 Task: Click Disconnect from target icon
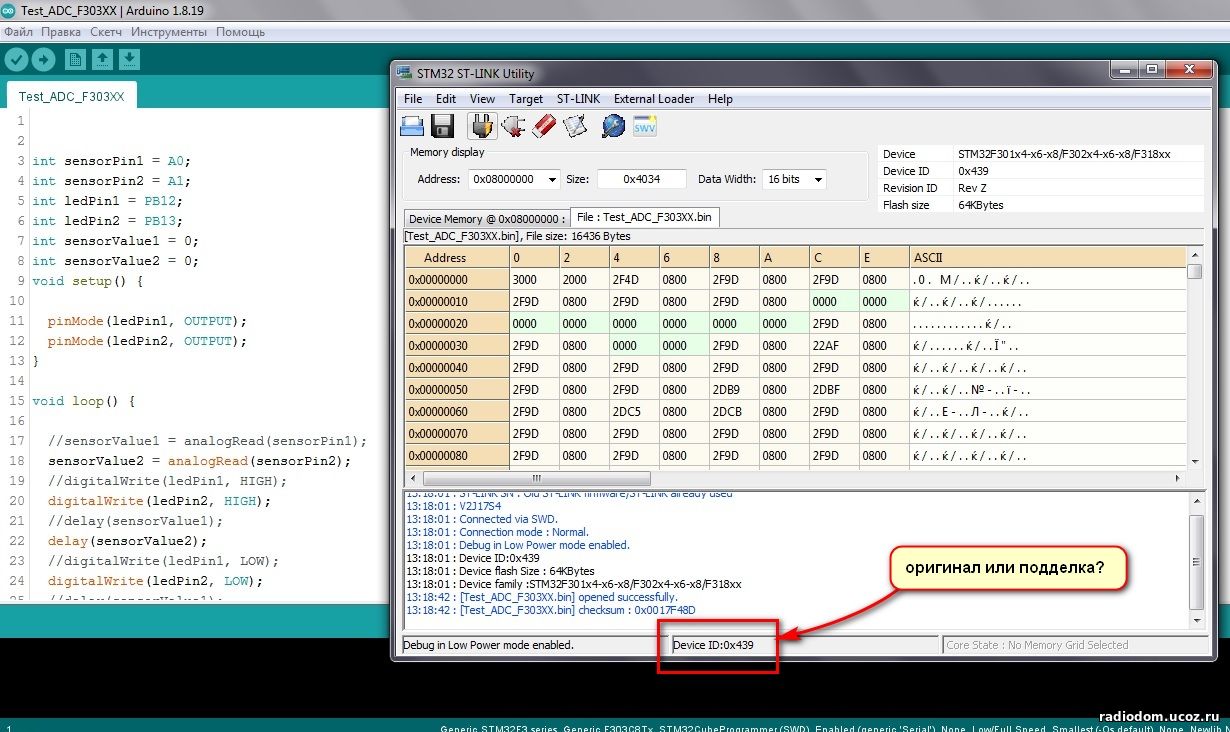coord(514,125)
